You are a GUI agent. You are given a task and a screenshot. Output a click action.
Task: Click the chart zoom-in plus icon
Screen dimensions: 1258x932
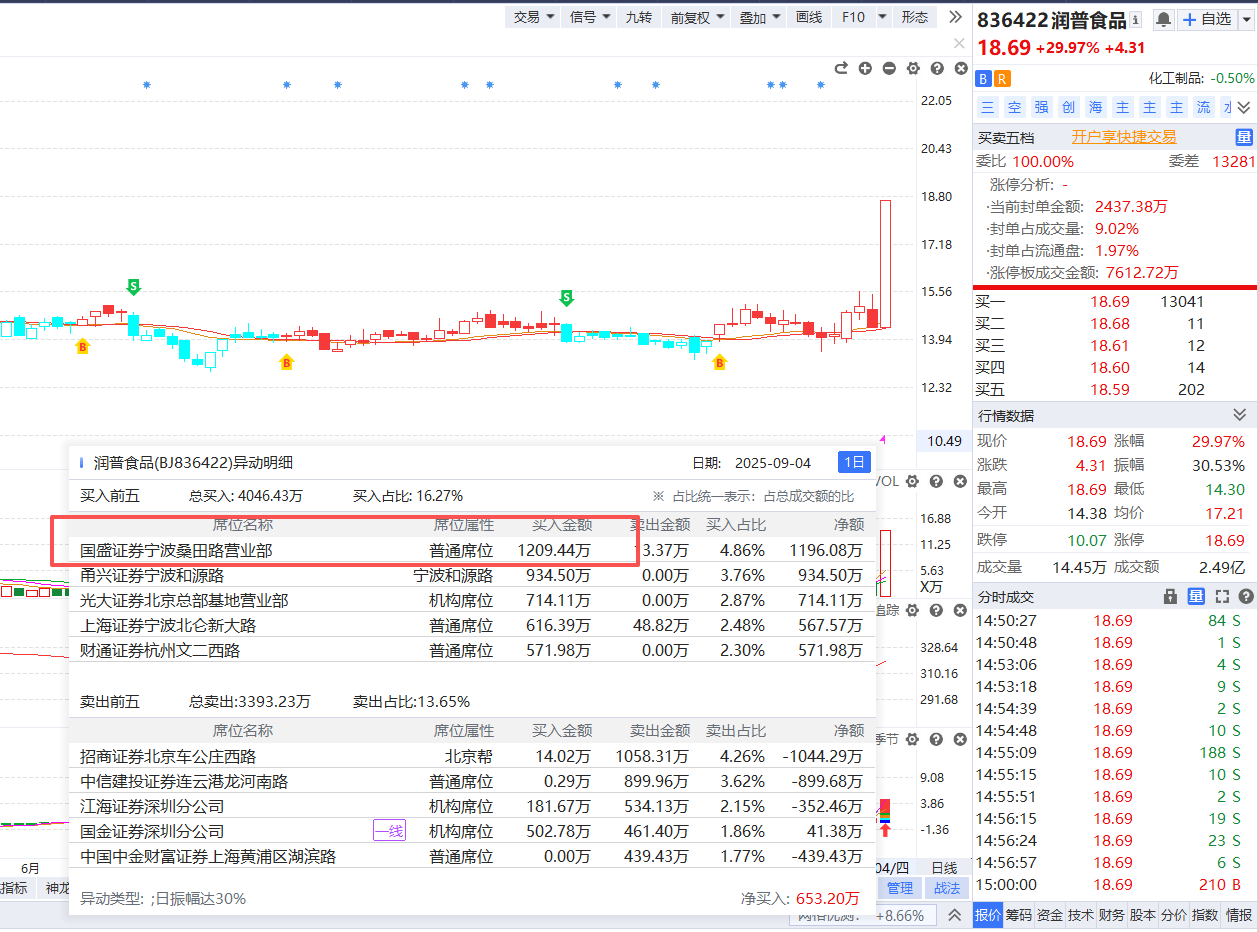click(865, 68)
